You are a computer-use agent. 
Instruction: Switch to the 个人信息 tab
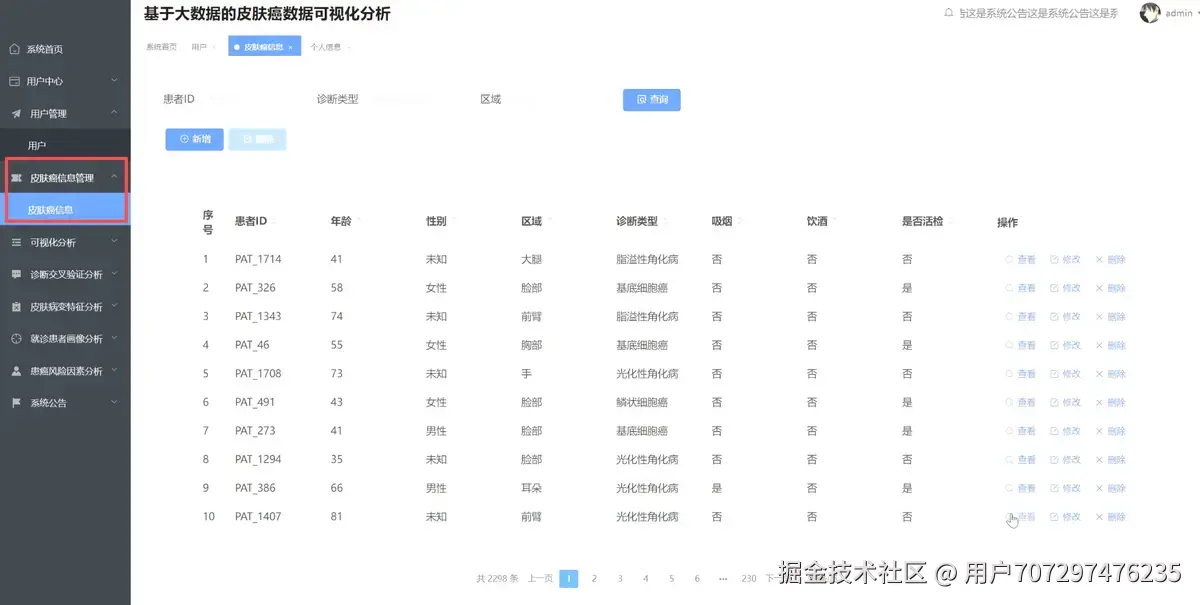[x=327, y=46]
